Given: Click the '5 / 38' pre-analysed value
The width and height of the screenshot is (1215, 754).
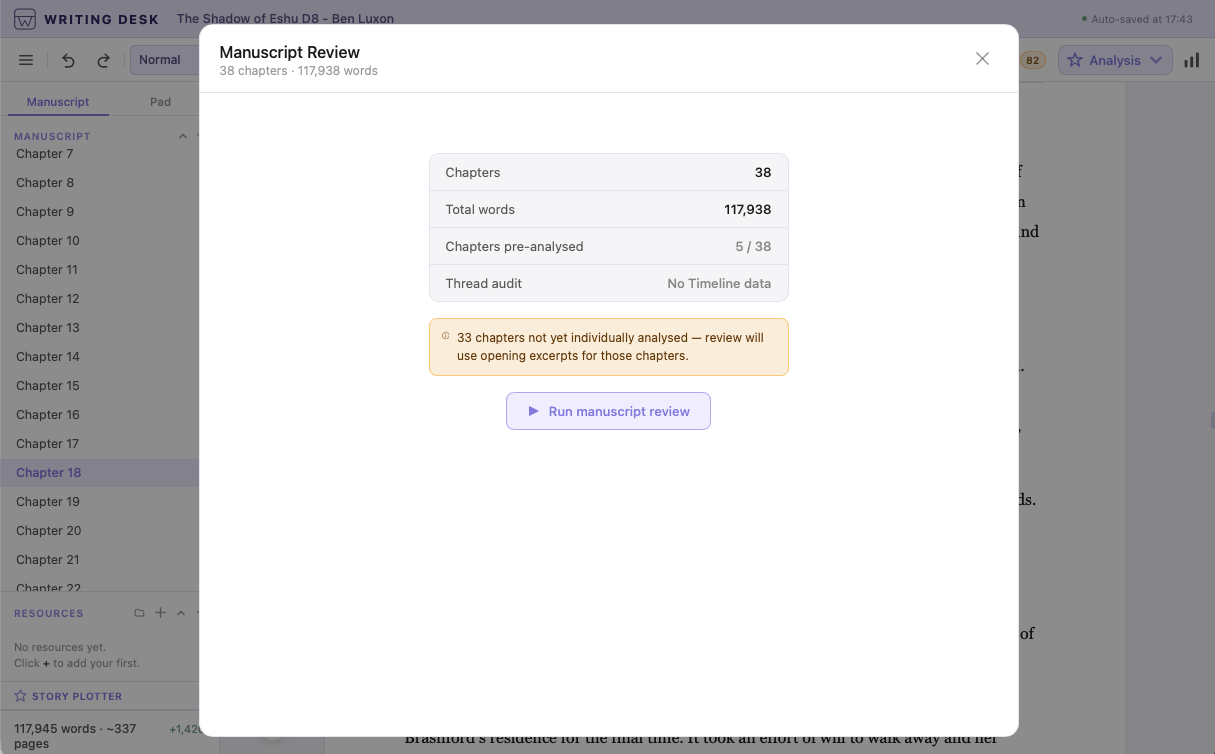Looking at the screenshot, I should [753, 246].
